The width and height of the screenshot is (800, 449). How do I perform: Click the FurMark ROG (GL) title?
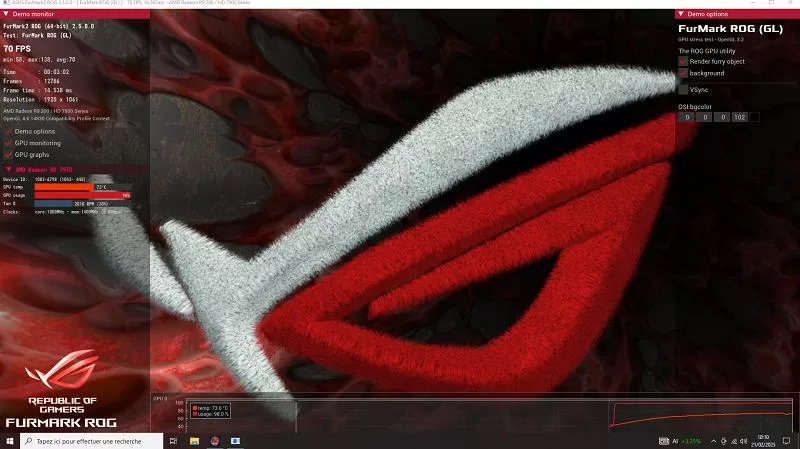pyautogui.click(x=730, y=29)
